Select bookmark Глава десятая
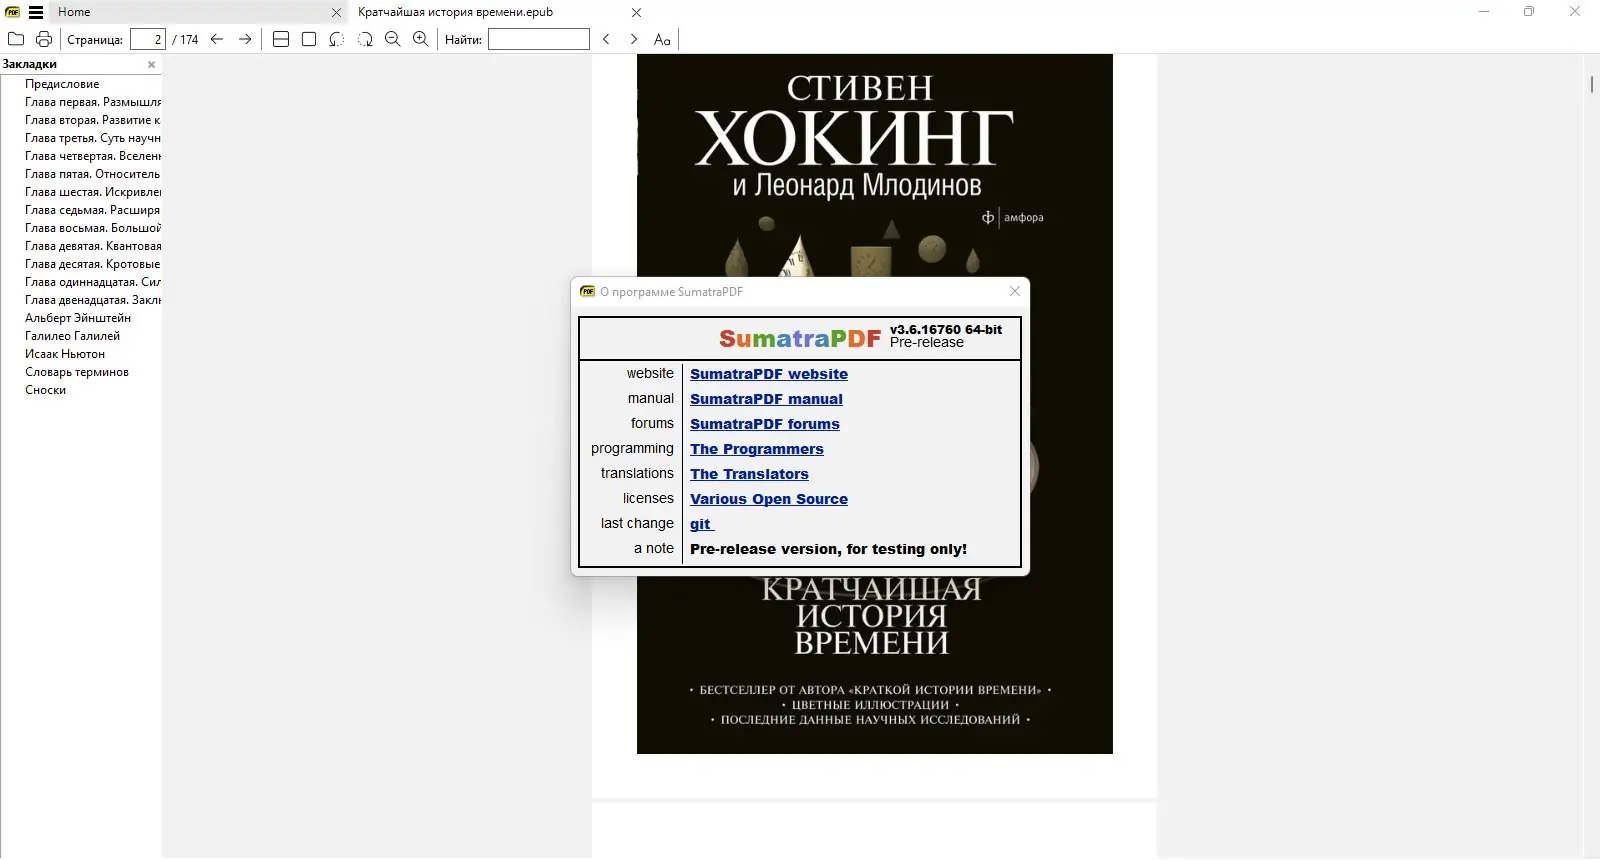The image size is (1600, 860). (x=93, y=264)
